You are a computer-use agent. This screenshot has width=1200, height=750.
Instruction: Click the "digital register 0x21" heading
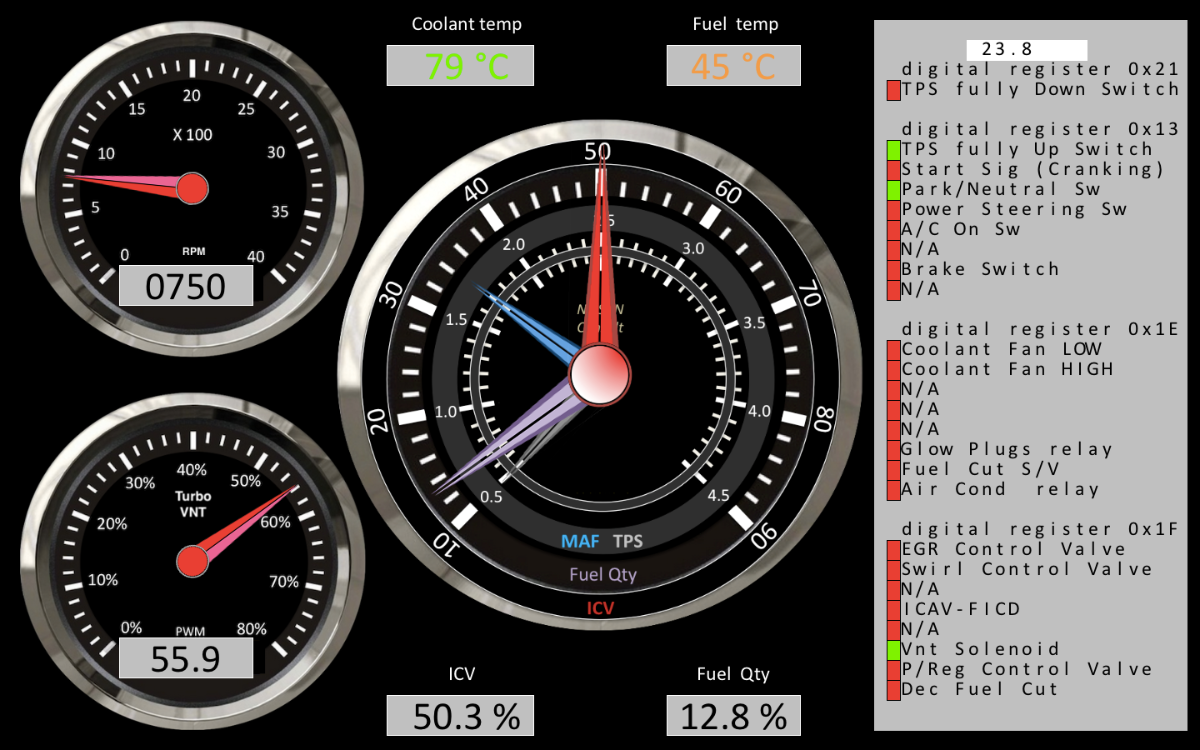1040,69
